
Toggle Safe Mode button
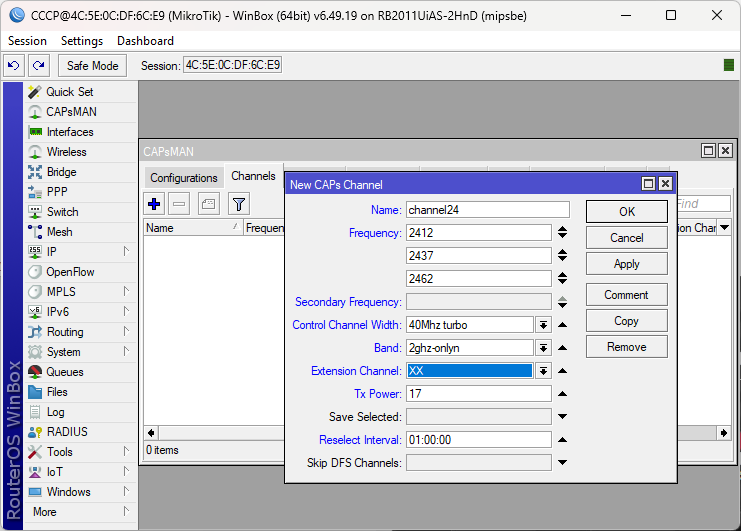93,65
